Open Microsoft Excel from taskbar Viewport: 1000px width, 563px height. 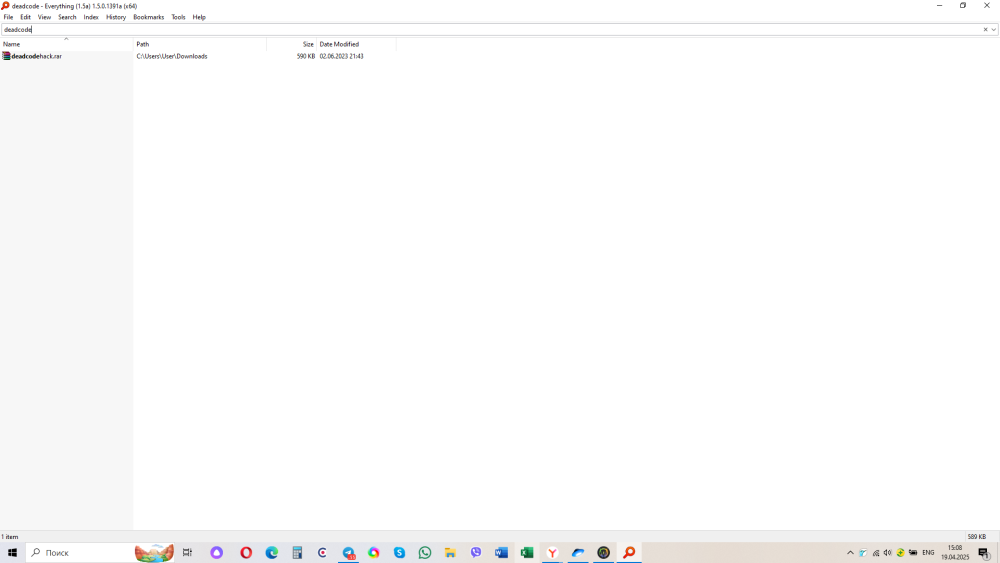click(527, 553)
